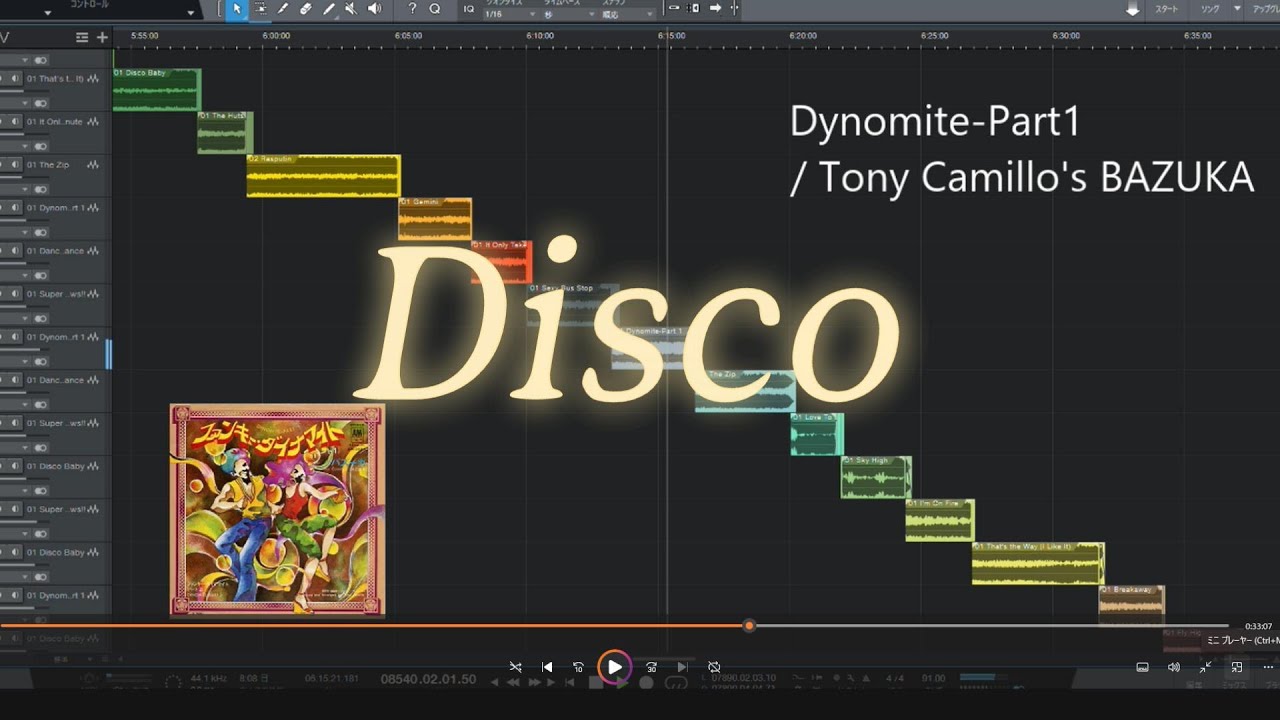Viewport: 1280px width, 720px height.
Task: Toggle automation switch above That's t.. track
Action: pos(41,60)
